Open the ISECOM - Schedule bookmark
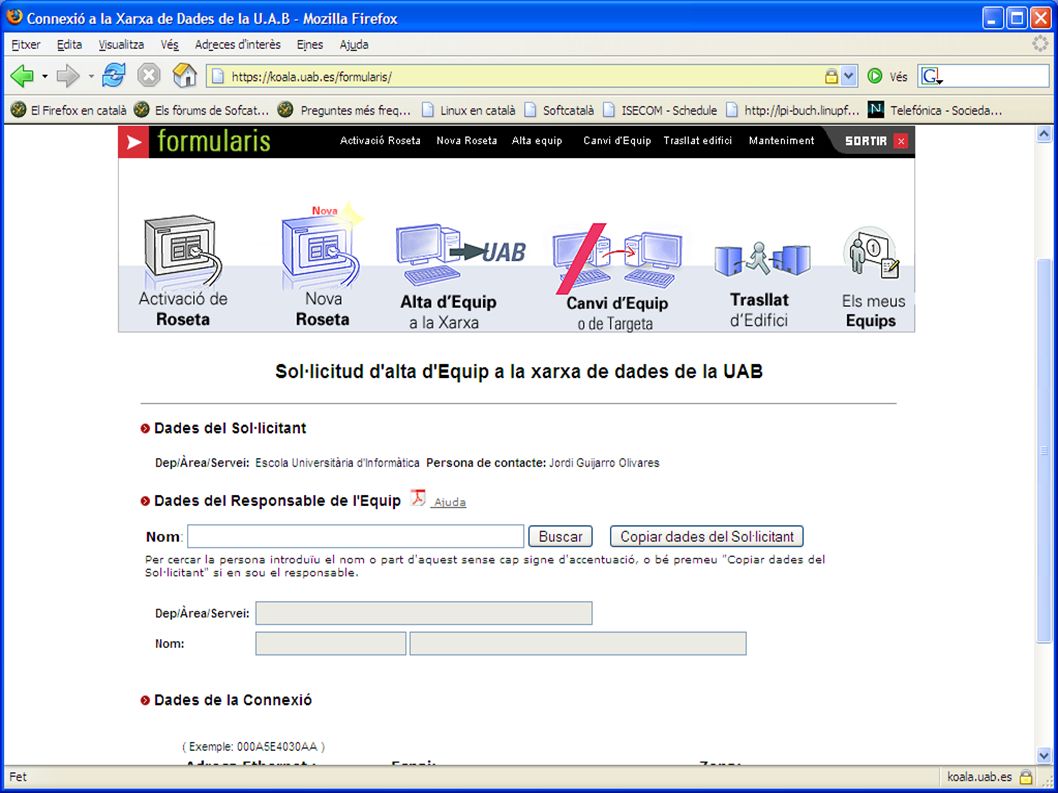Image resolution: width=1058 pixels, height=793 pixels. pos(660,110)
